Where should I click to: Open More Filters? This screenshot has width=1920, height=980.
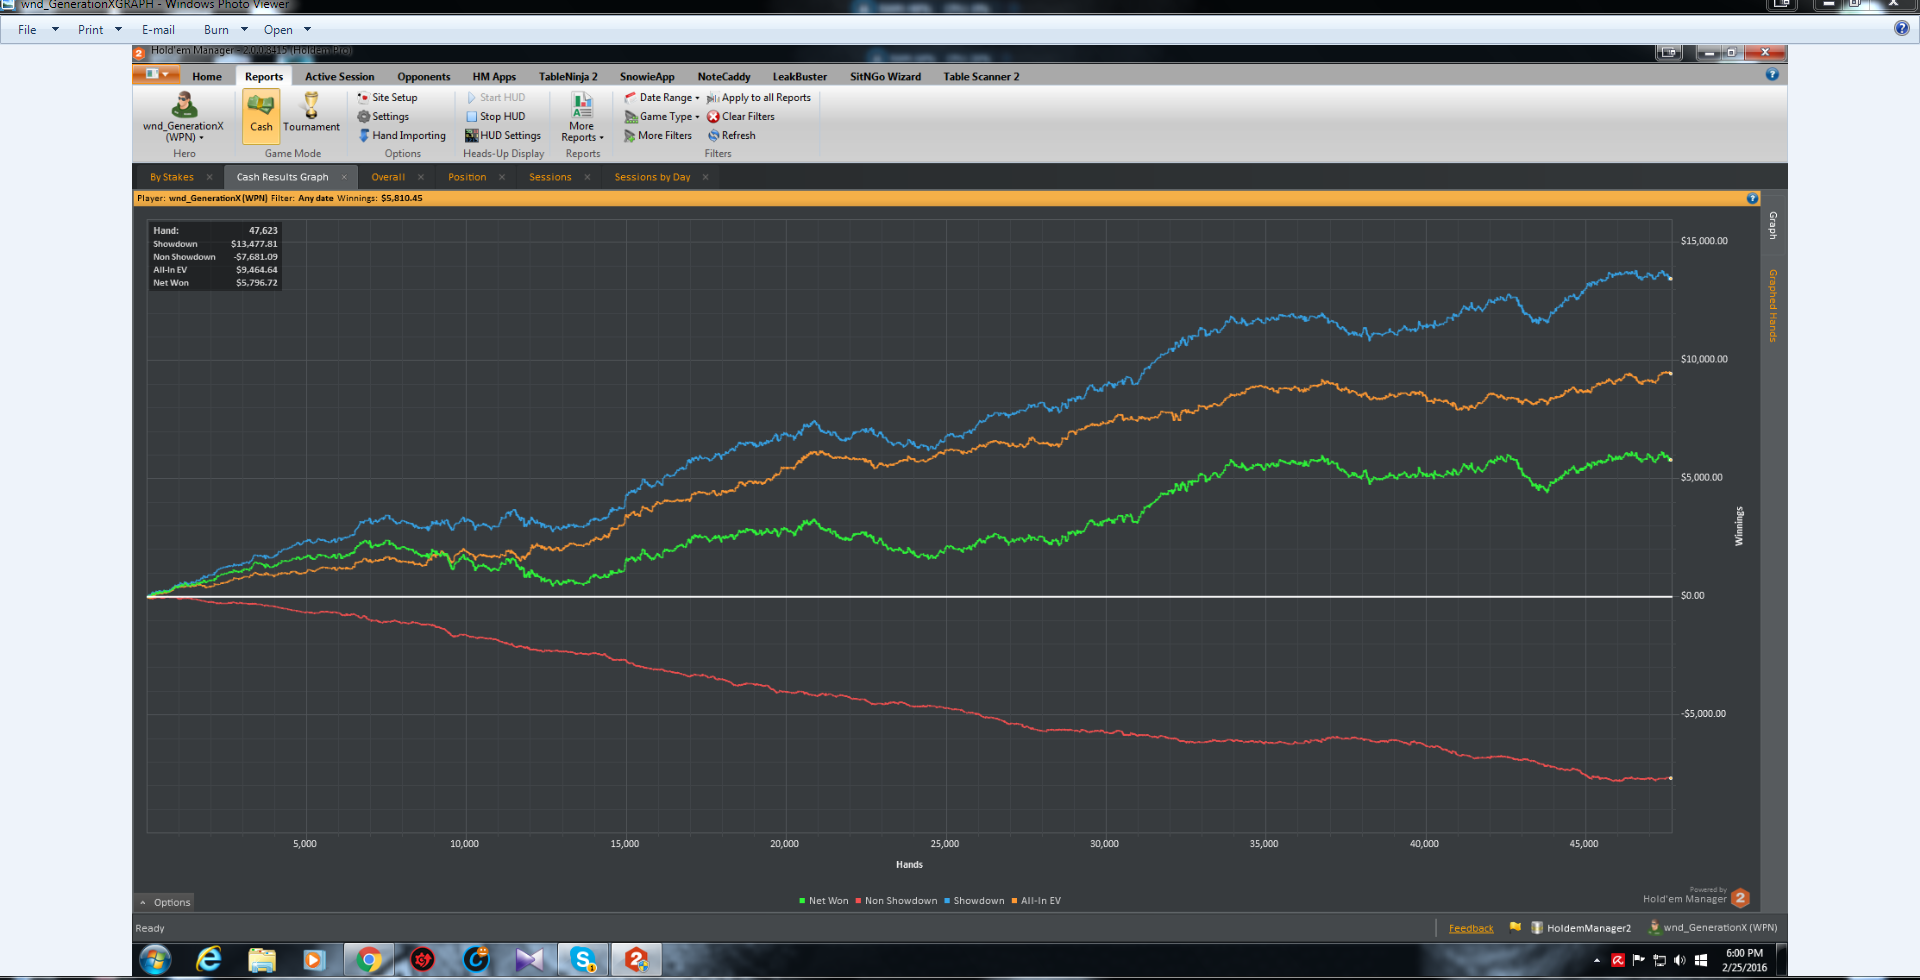[x=658, y=135]
